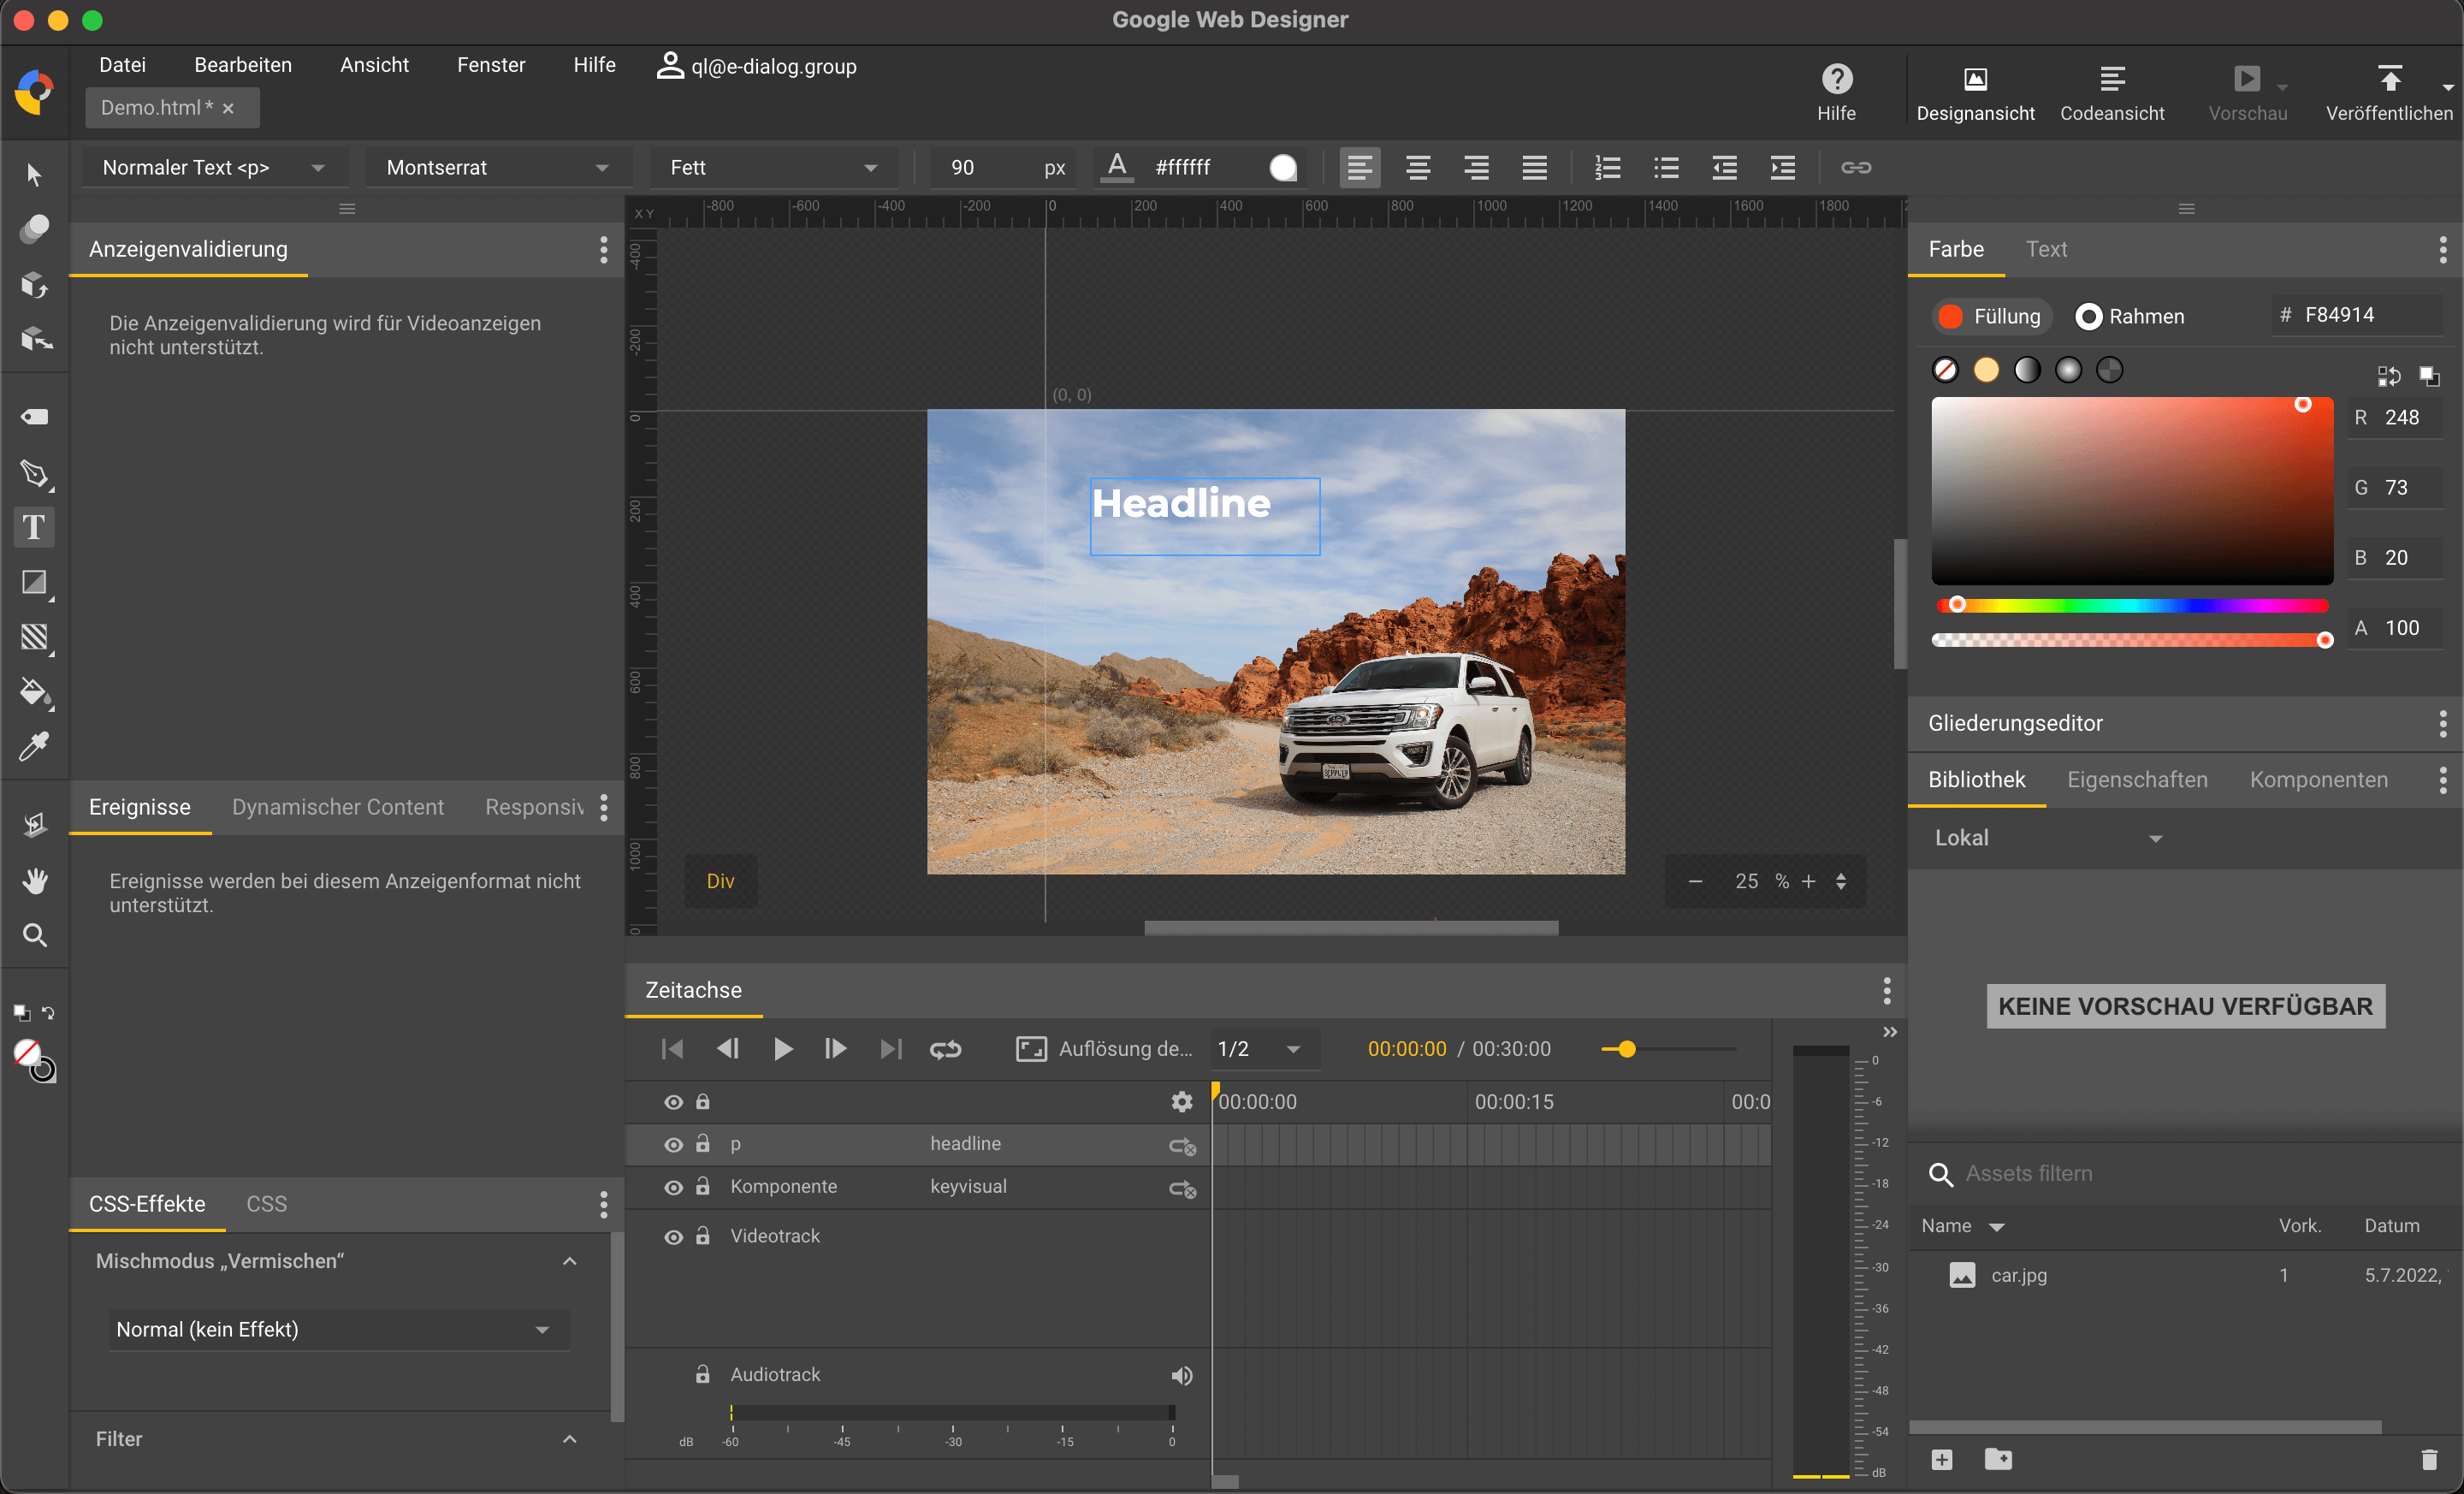Switch to the Dynamischer Content tab
The height and width of the screenshot is (1494, 2464).
(337, 807)
